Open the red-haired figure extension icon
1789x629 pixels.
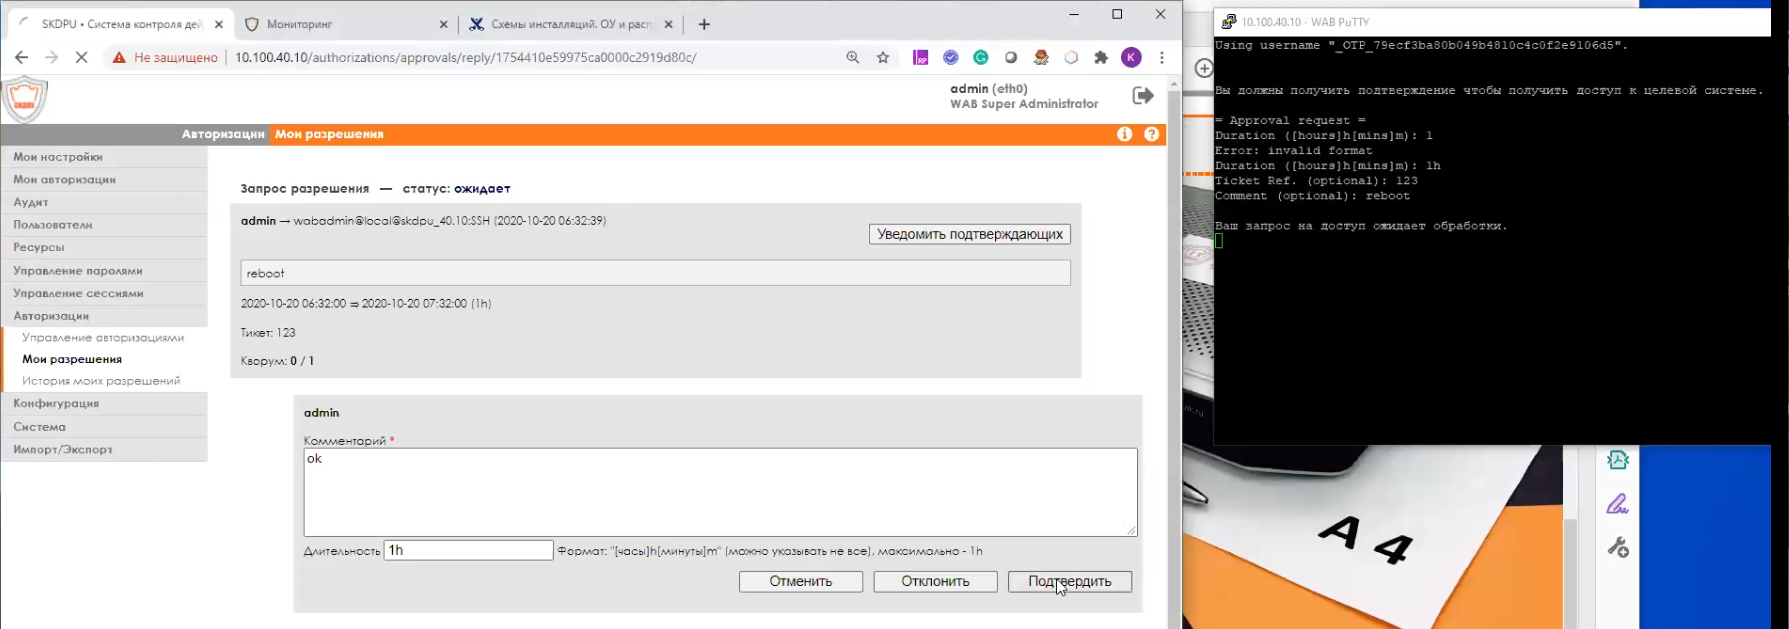click(1041, 58)
